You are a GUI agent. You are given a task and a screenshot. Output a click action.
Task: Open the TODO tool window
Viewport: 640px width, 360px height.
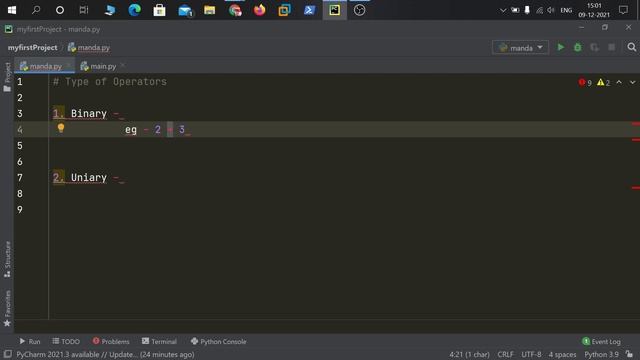pos(66,341)
